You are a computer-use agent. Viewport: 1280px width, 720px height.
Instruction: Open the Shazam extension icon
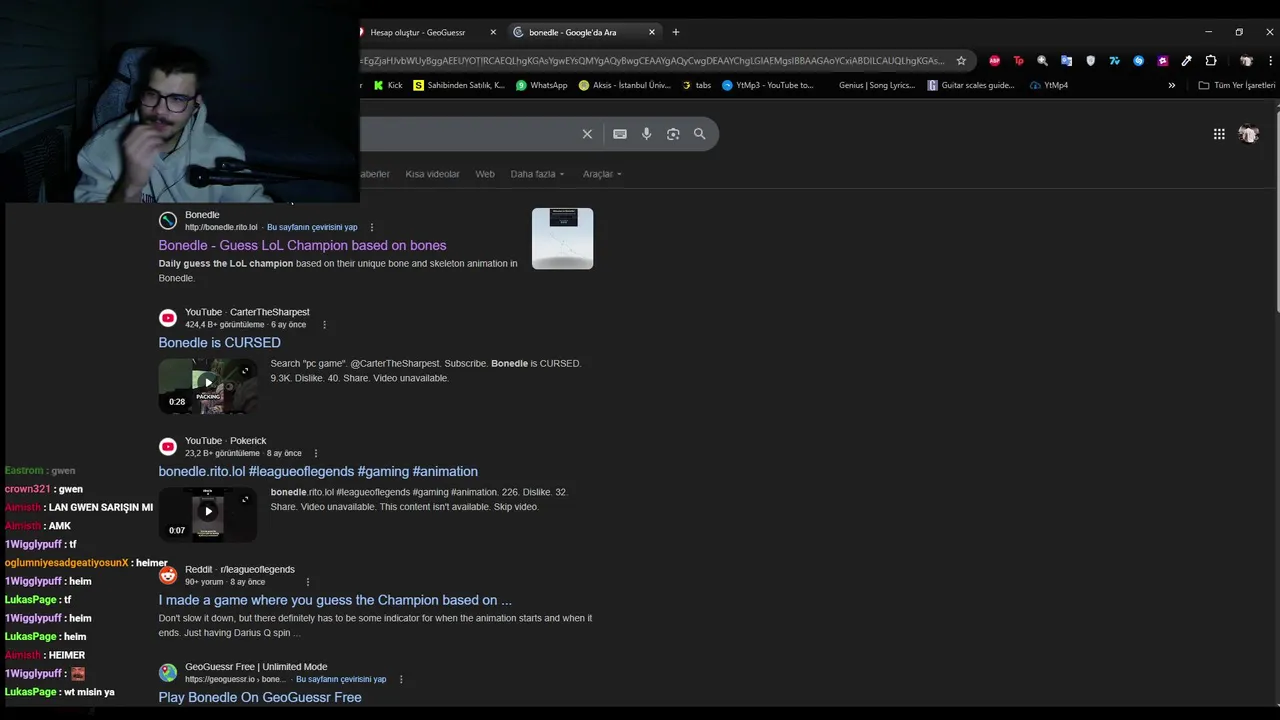point(1138,60)
